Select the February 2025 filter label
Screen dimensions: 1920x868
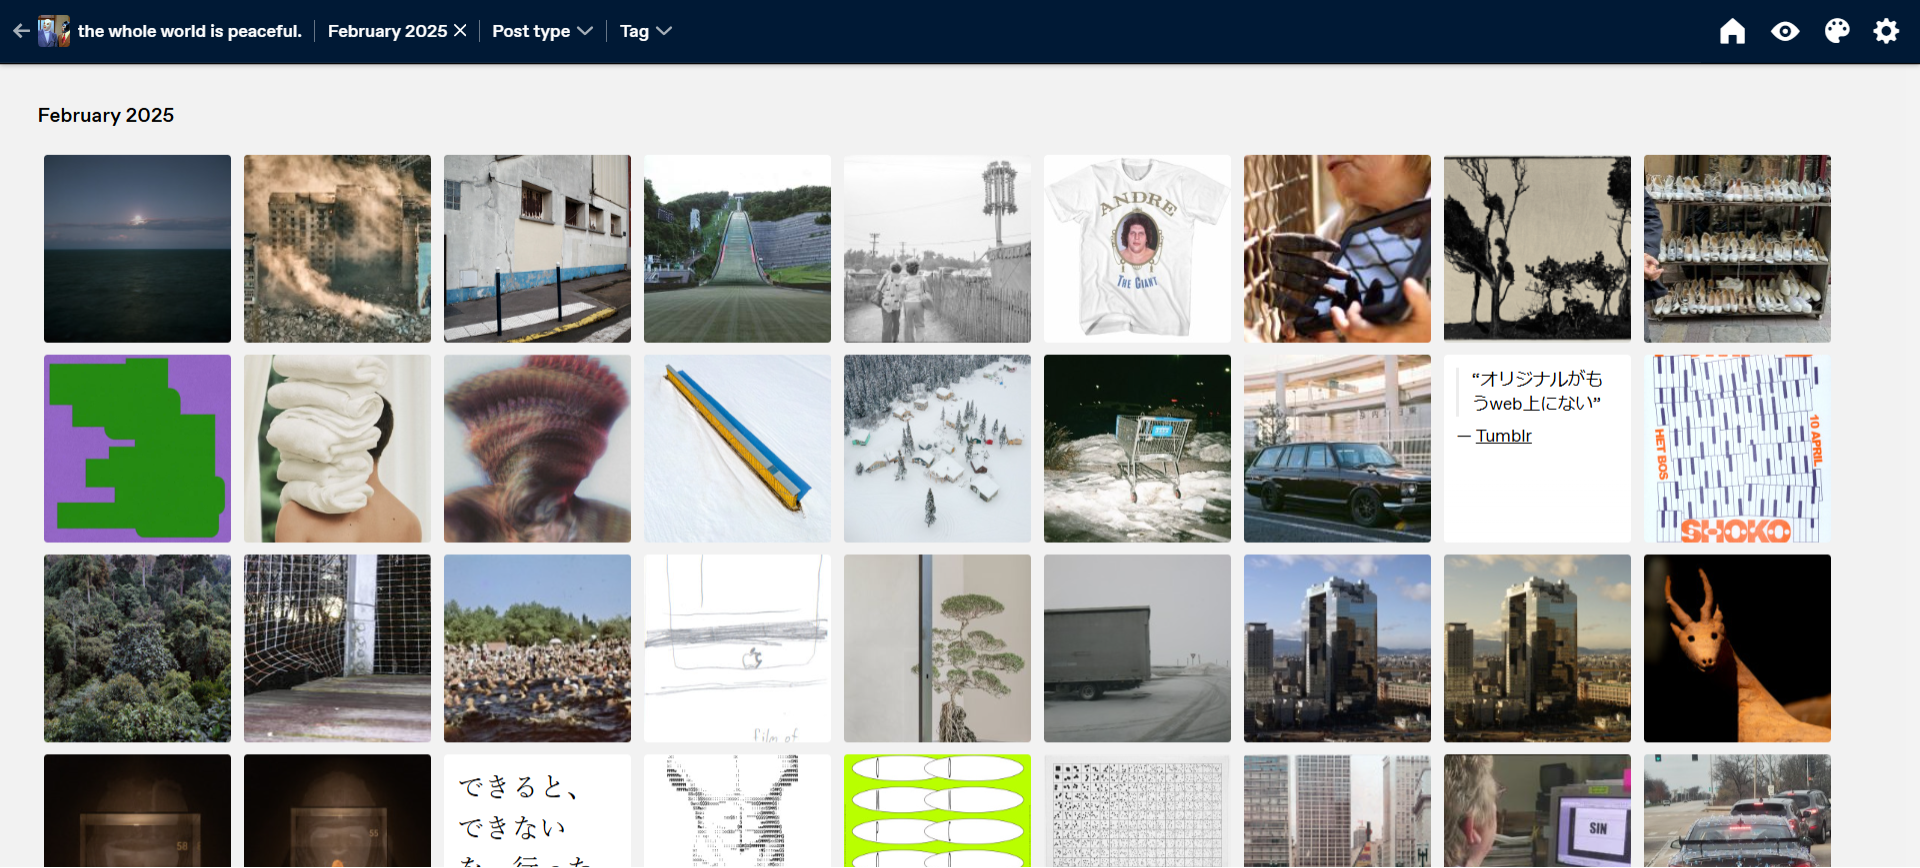387,31
